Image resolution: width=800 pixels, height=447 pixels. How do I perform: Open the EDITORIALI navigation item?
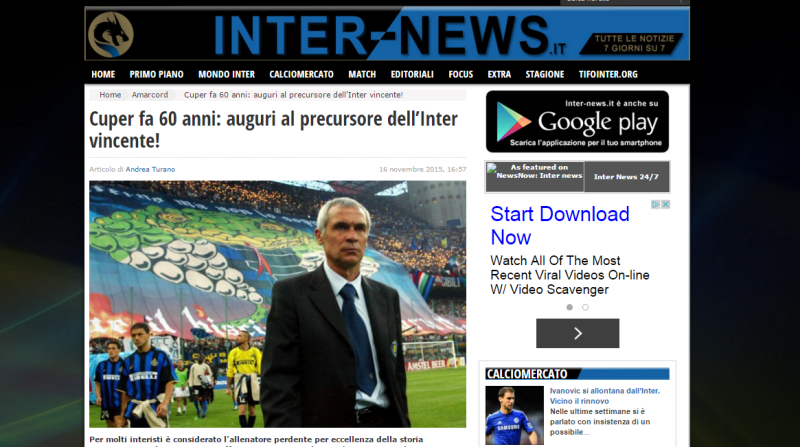point(412,74)
